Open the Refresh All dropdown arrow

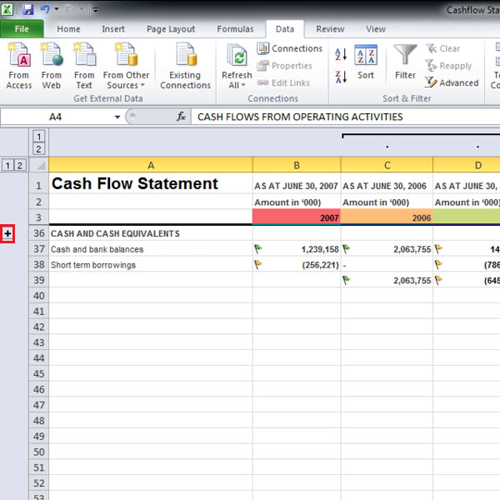[243, 85]
